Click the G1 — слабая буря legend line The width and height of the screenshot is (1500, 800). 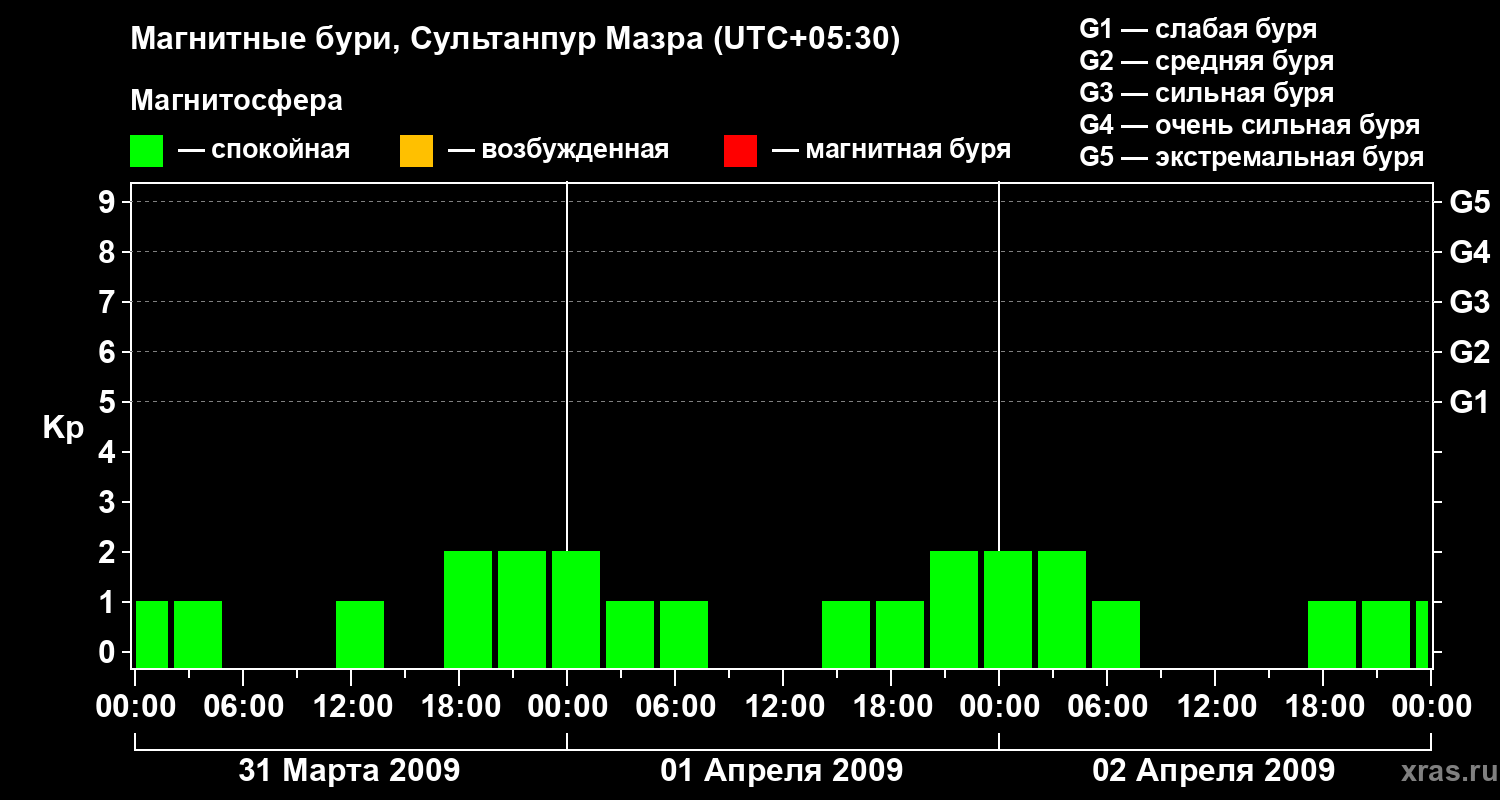tap(1198, 29)
